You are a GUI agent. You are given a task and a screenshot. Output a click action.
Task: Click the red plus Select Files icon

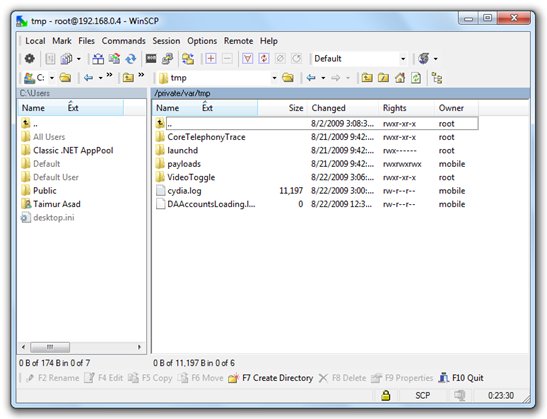[x=211, y=59]
